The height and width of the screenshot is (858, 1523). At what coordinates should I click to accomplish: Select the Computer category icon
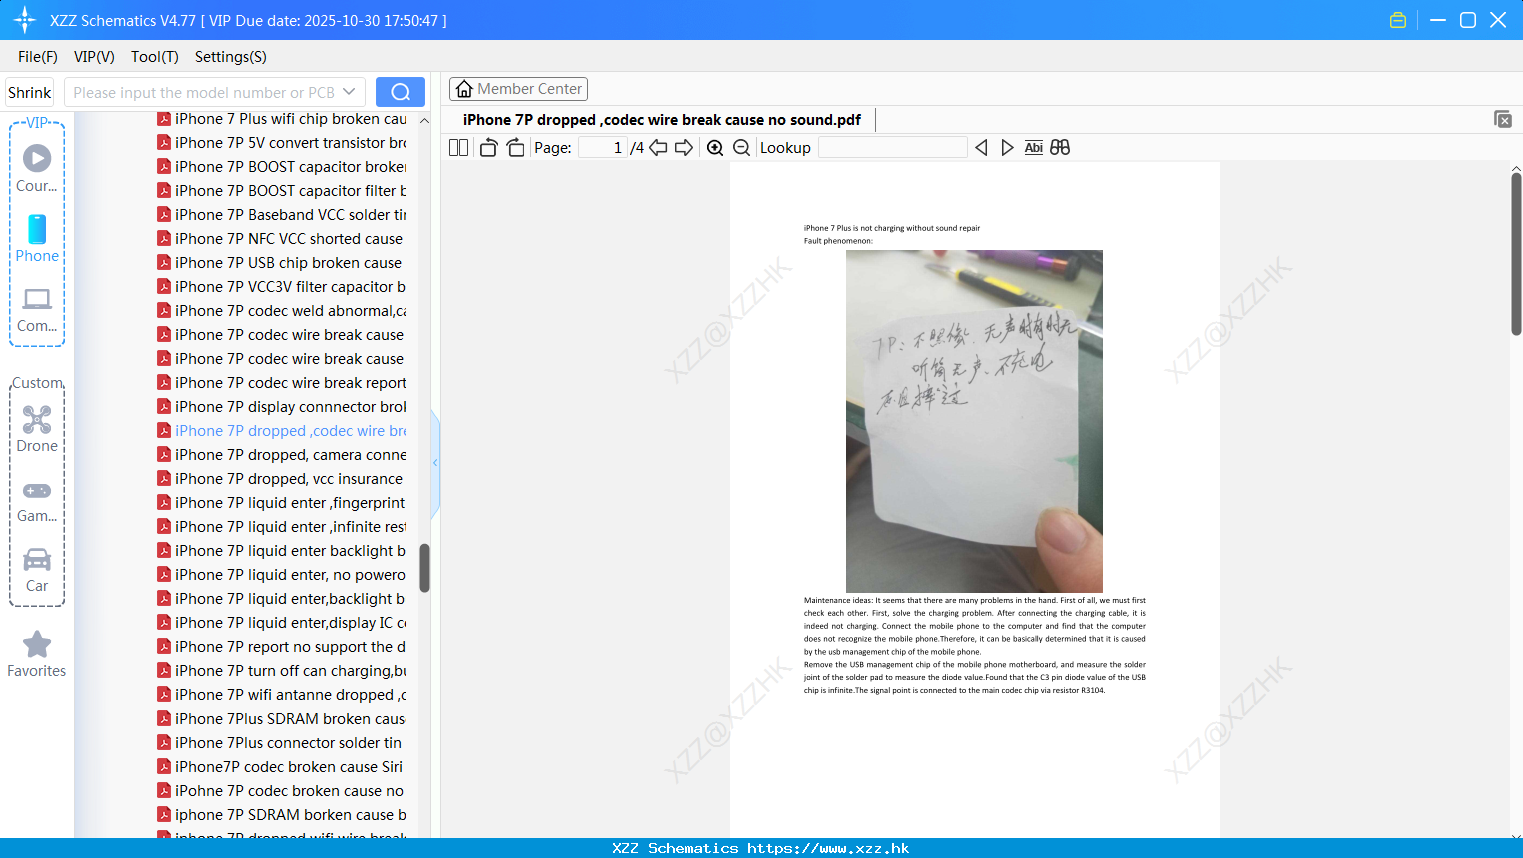pos(37,310)
